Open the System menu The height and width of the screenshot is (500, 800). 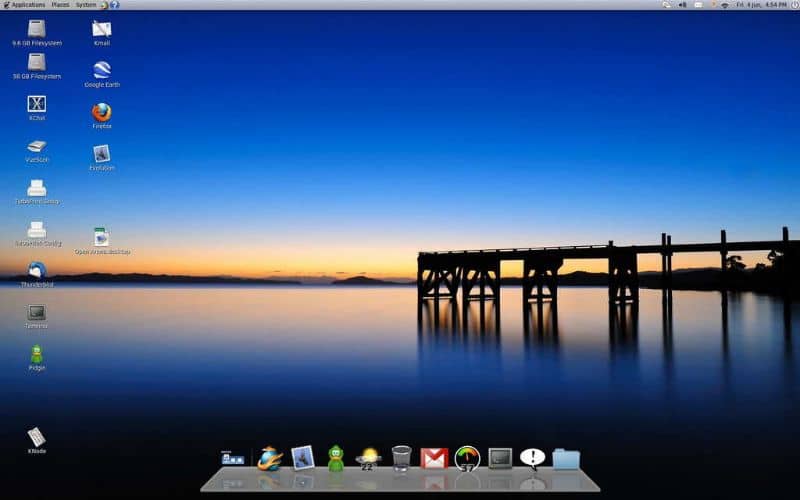point(86,5)
